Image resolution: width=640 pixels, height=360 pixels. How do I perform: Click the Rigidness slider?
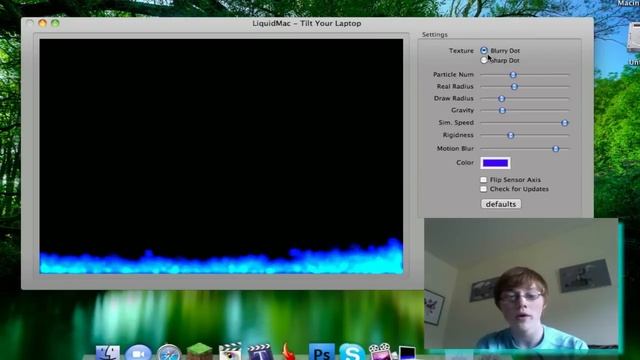click(x=524, y=135)
